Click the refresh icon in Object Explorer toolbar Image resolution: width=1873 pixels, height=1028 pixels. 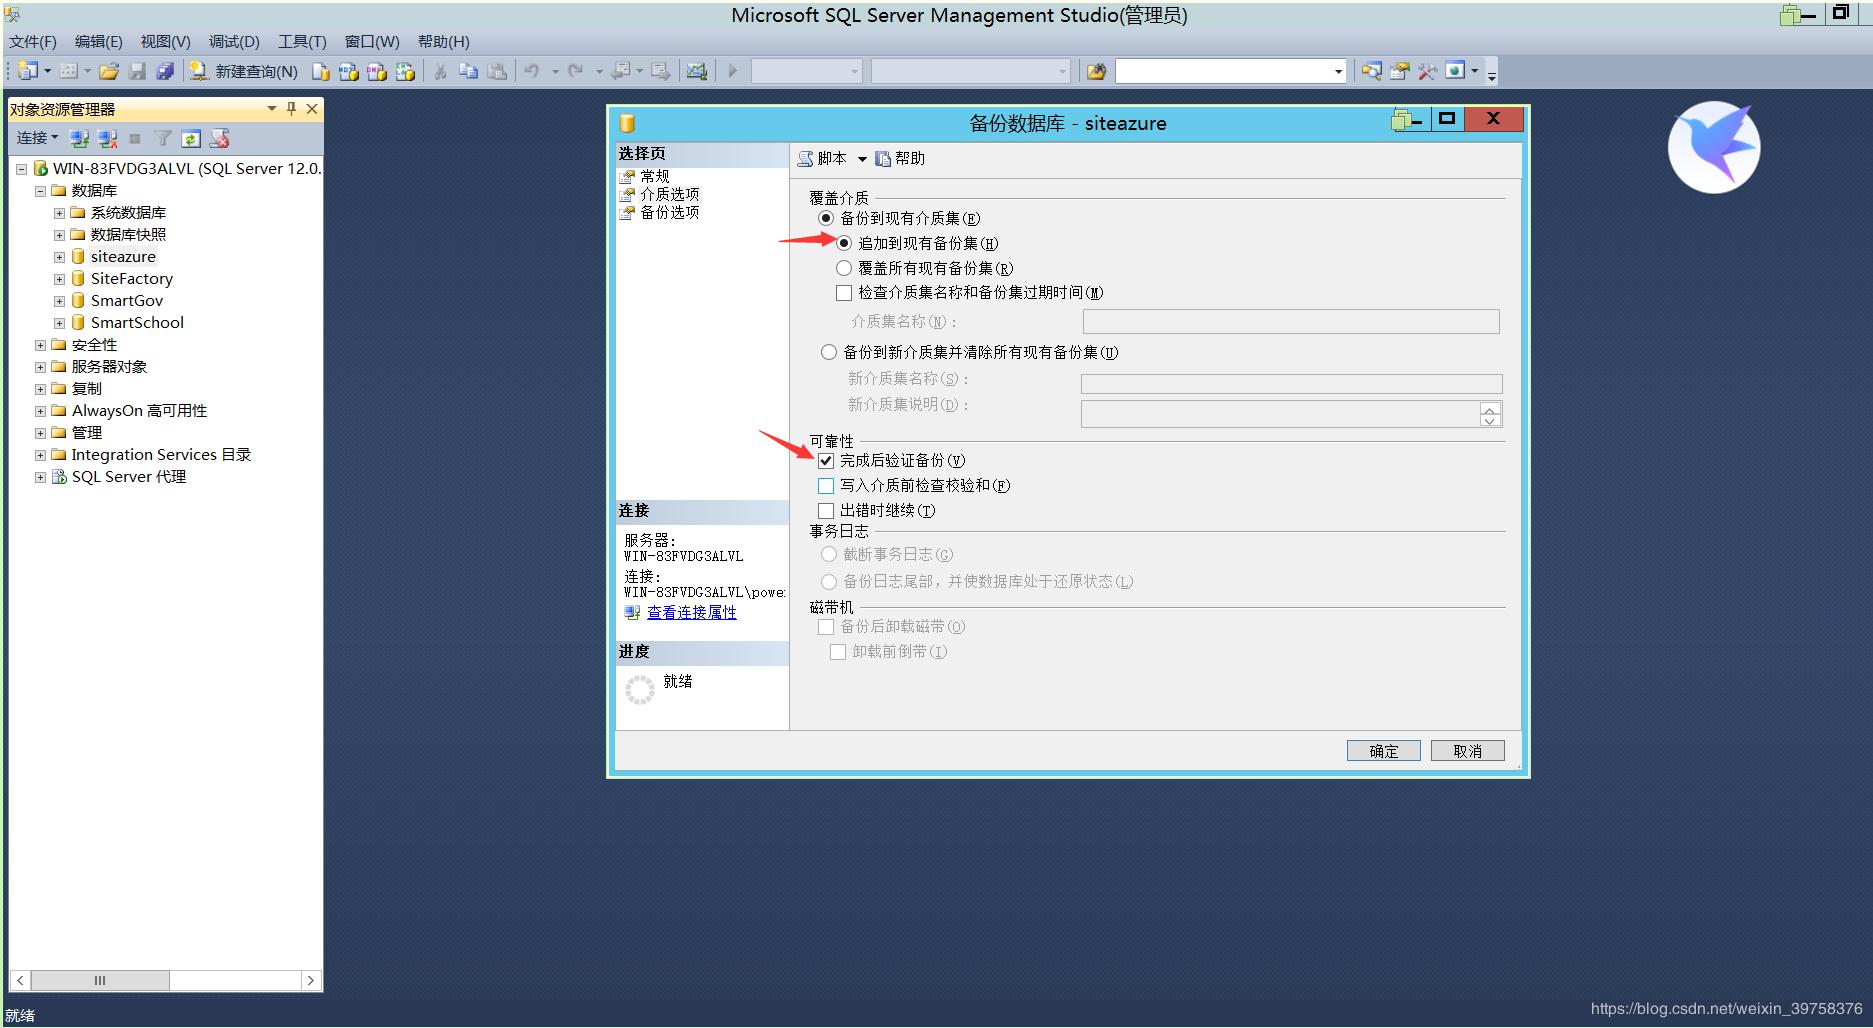[x=191, y=138]
